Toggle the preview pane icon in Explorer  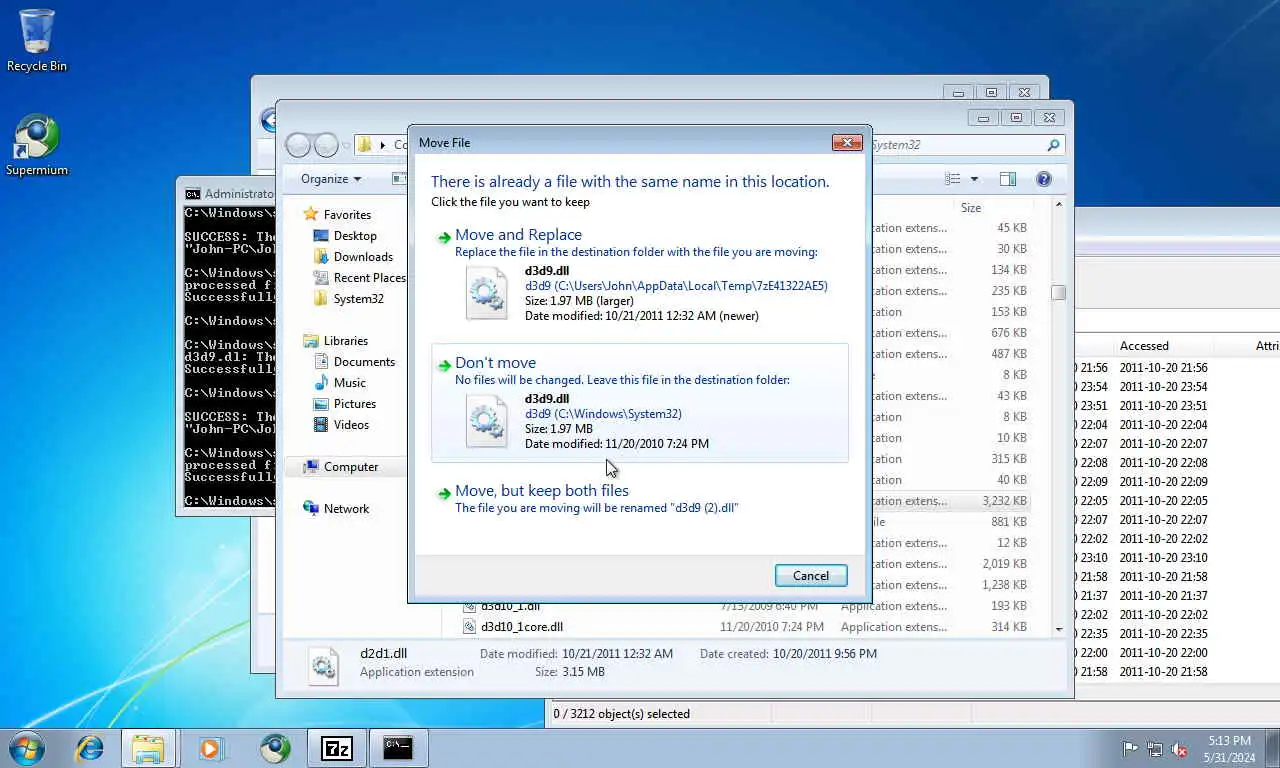(x=1008, y=179)
